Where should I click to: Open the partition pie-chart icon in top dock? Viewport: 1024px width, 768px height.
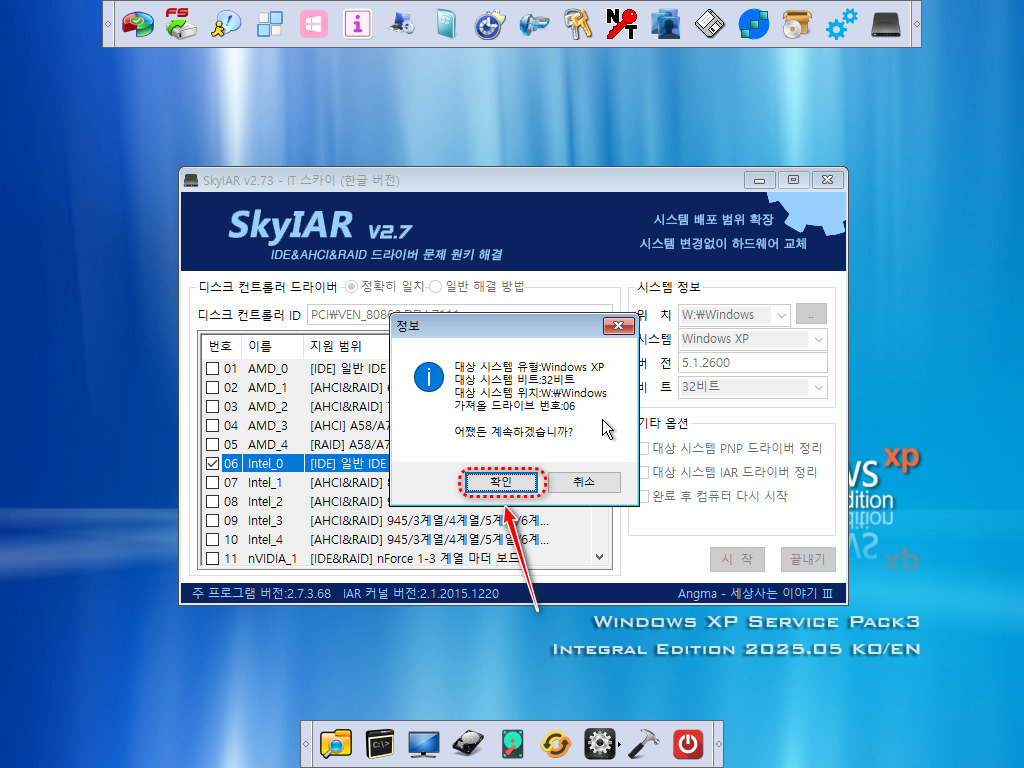(x=137, y=24)
